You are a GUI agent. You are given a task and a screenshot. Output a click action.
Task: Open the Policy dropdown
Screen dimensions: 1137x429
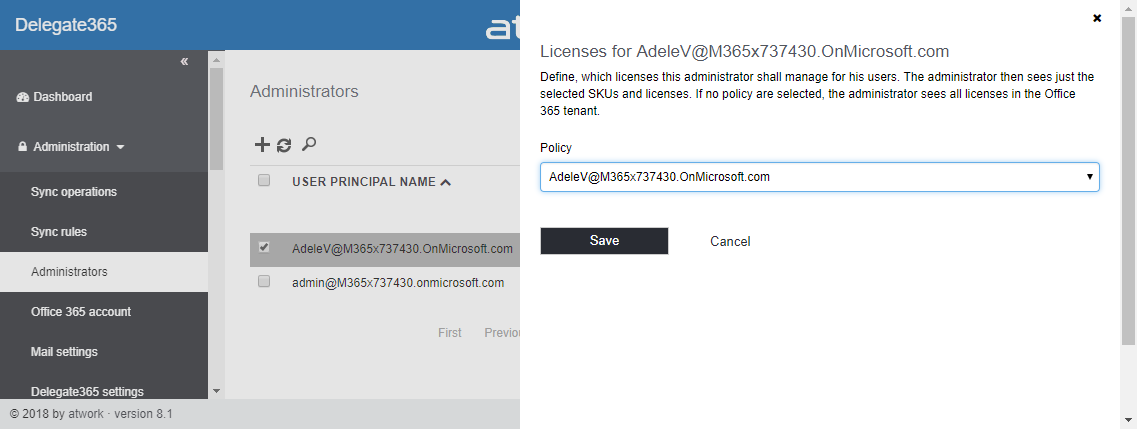tap(819, 177)
